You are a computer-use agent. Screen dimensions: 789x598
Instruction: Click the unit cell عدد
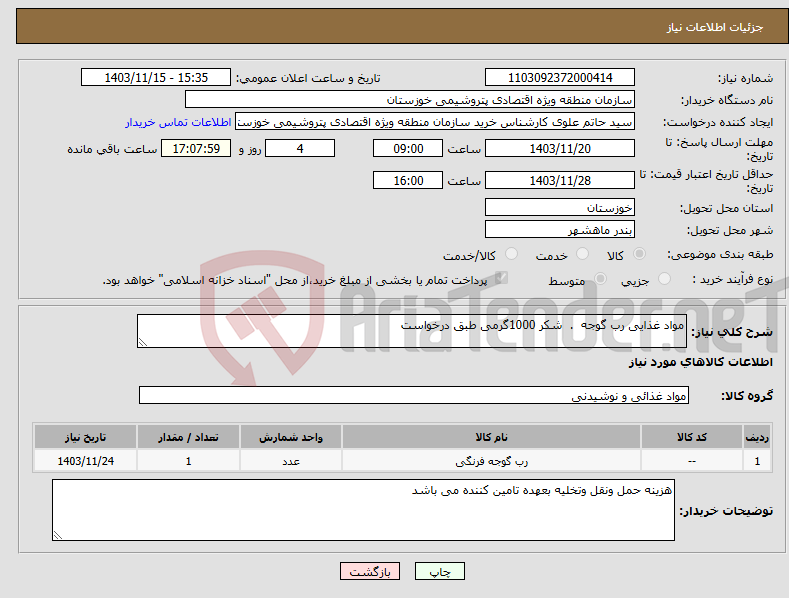tap(291, 461)
